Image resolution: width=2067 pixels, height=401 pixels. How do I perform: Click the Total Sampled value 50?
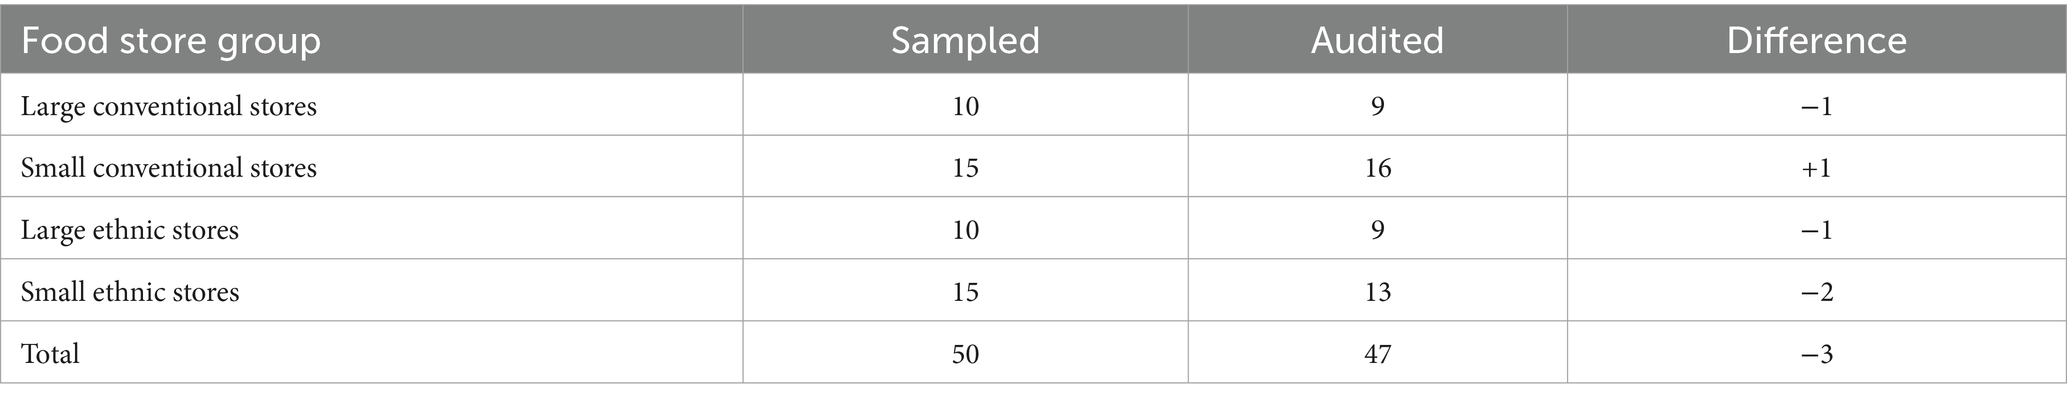click(x=965, y=354)
